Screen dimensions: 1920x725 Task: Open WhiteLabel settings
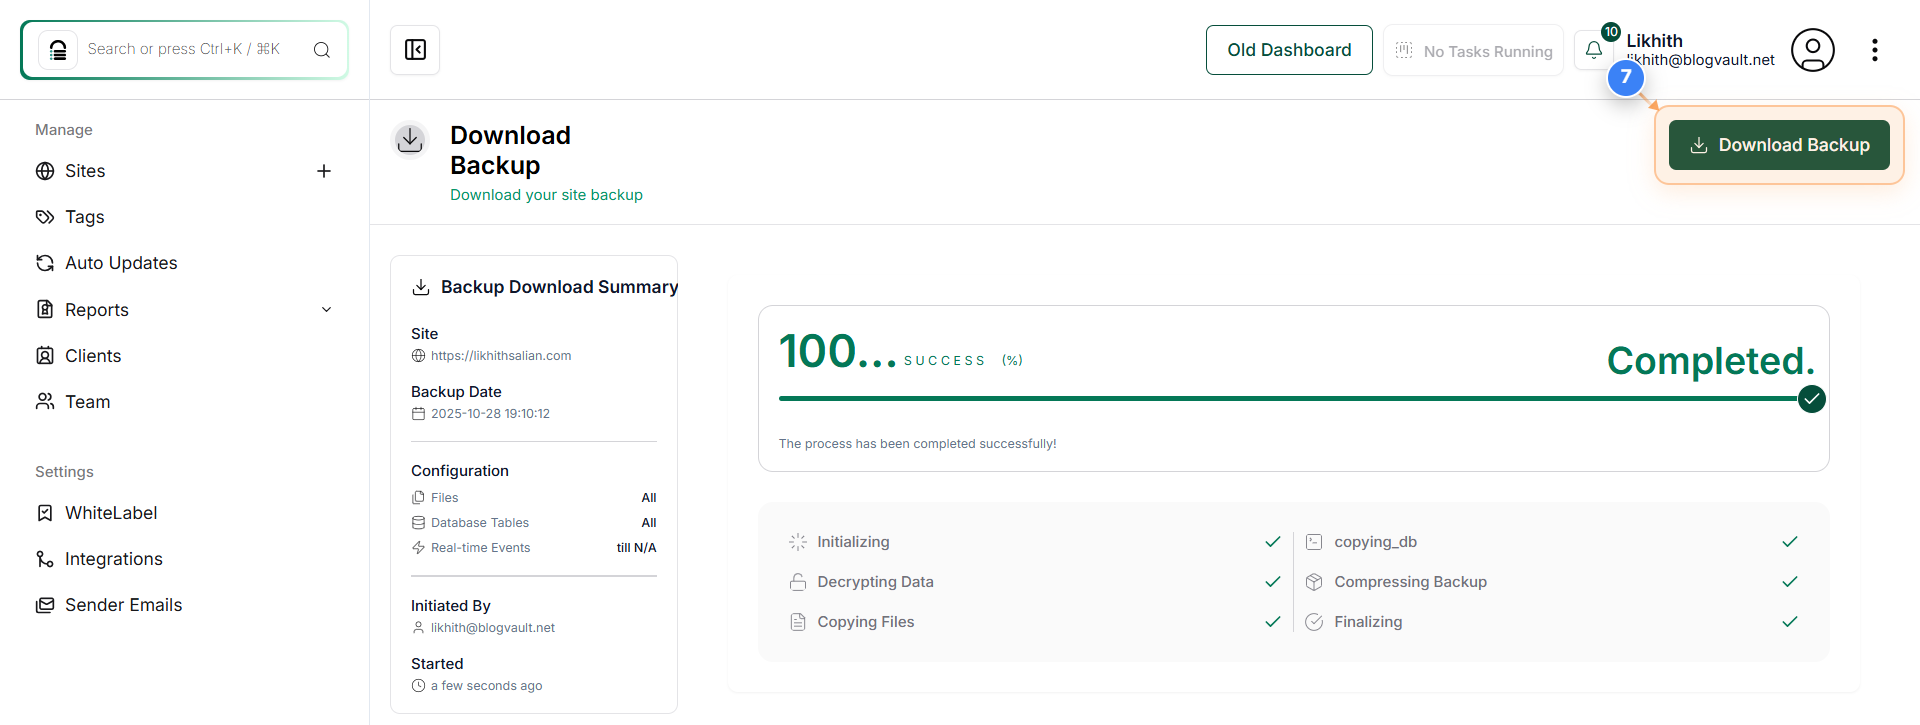click(111, 513)
